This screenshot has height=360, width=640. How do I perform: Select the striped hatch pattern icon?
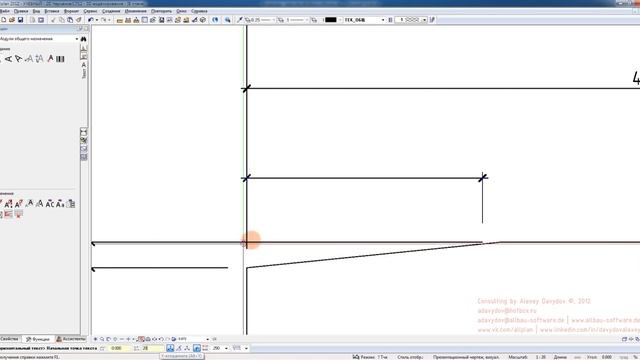pyautogui.click(x=60, y=59)
